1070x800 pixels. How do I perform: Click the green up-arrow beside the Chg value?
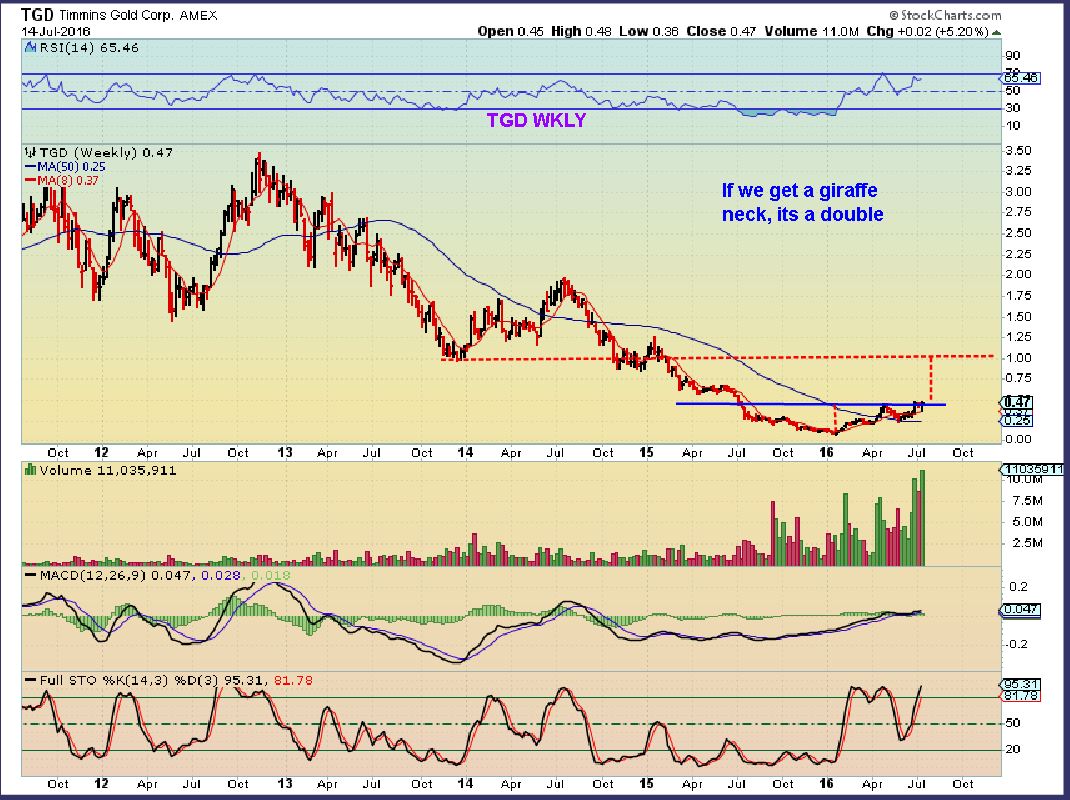point(996,32)
